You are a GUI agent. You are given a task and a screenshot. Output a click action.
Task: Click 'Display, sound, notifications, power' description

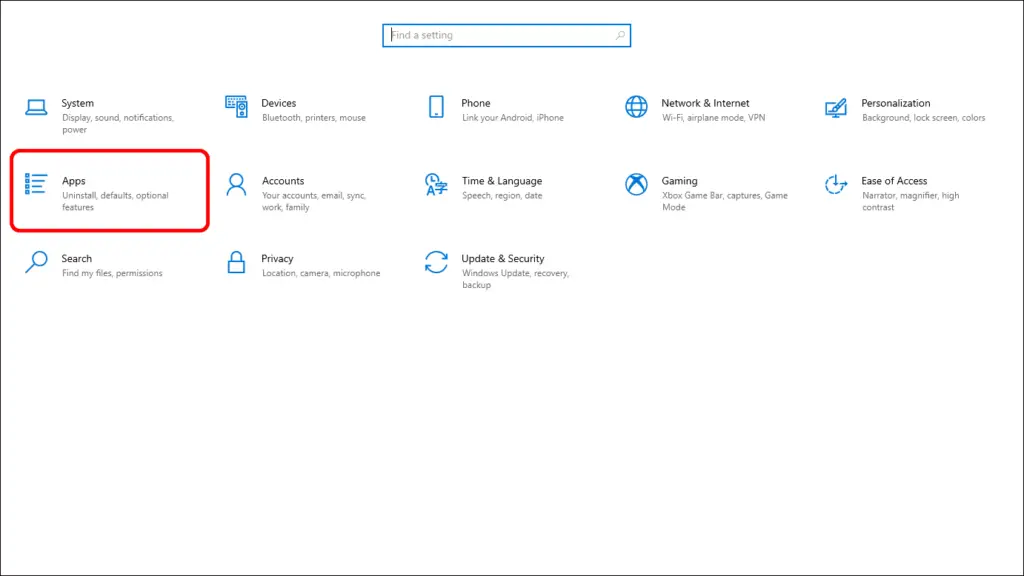(118, 123)
